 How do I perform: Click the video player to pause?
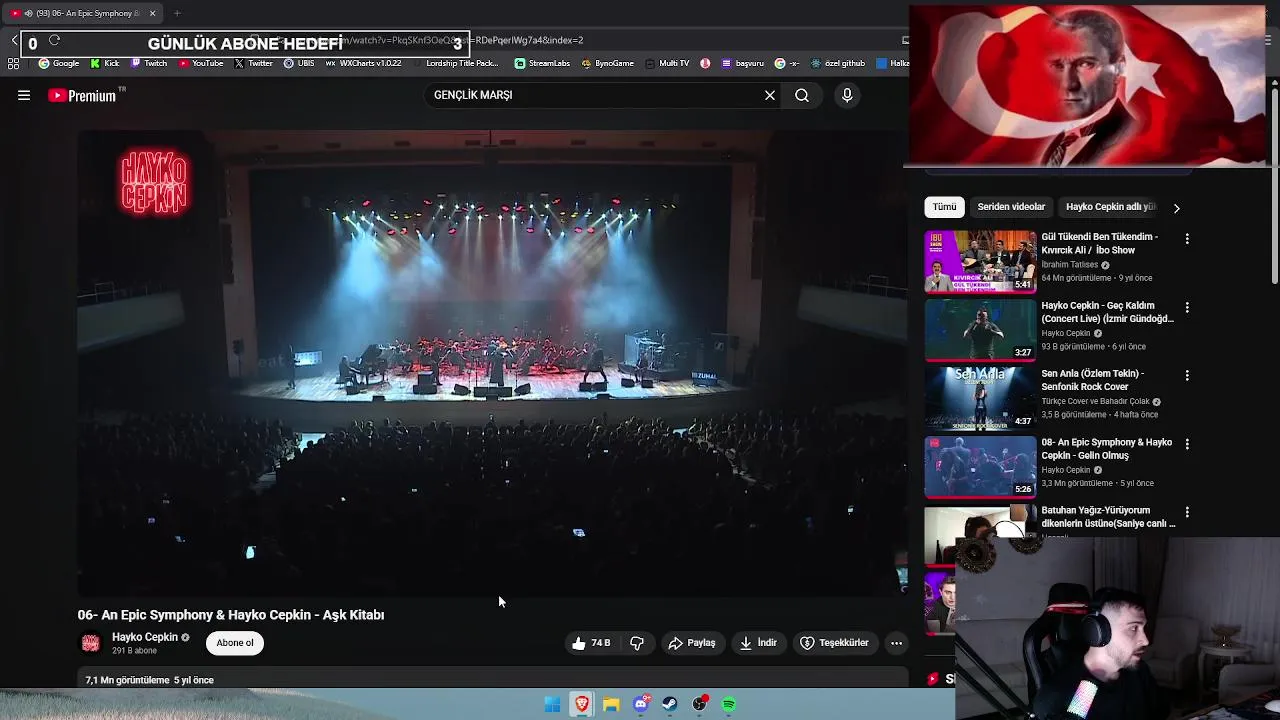[492, 363]
